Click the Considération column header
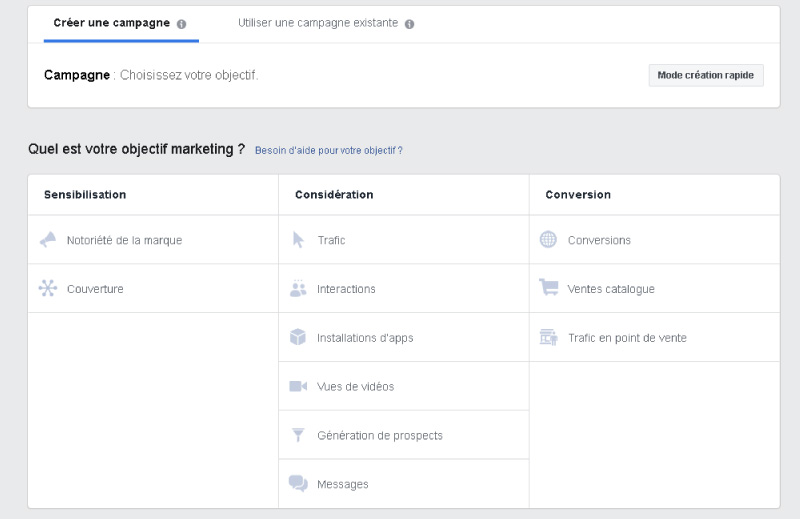The image size is (800, 519). click(334, 194)
